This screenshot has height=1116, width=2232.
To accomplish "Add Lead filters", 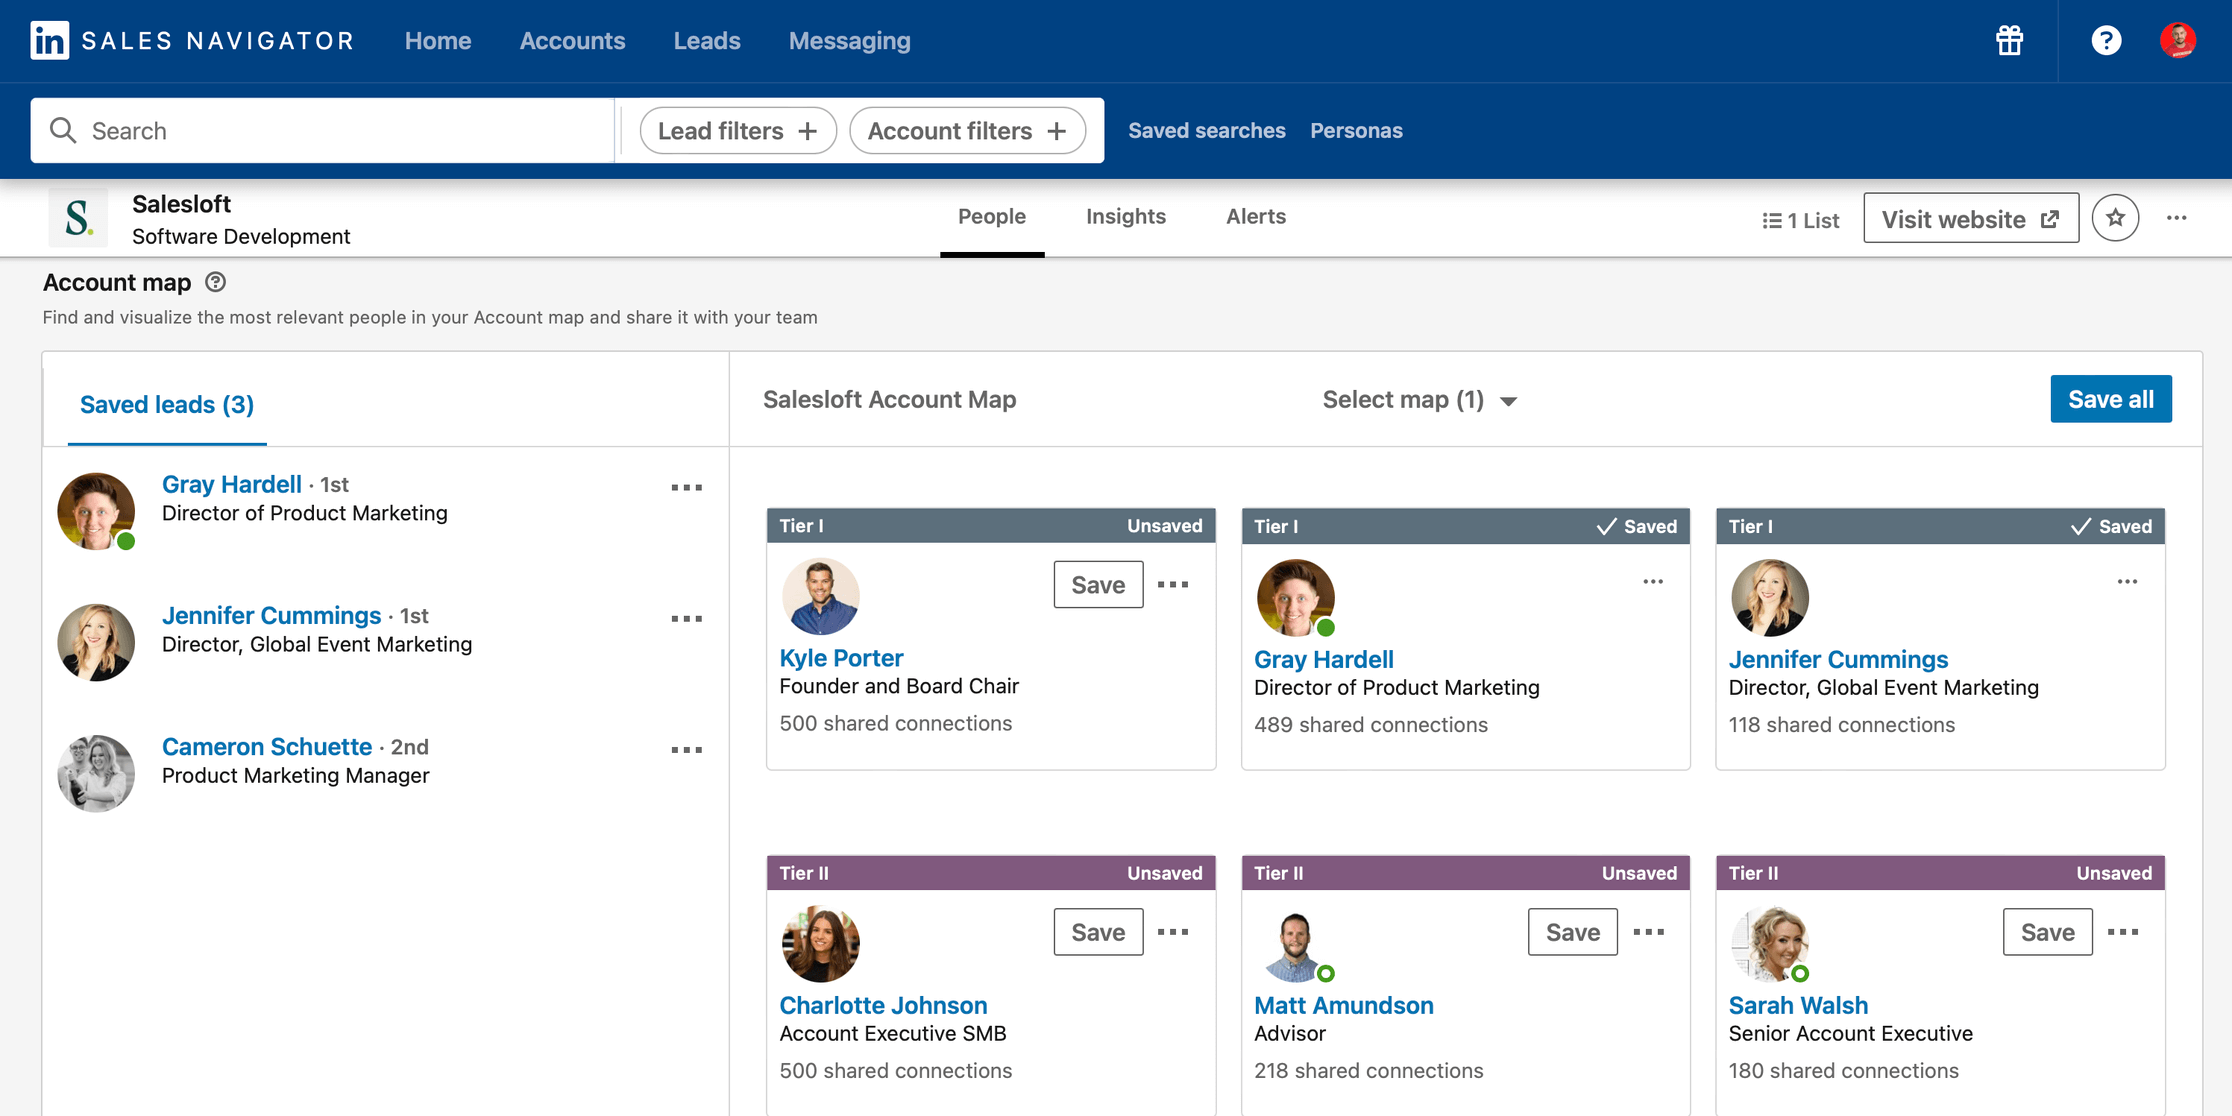I will pos(738,130).
